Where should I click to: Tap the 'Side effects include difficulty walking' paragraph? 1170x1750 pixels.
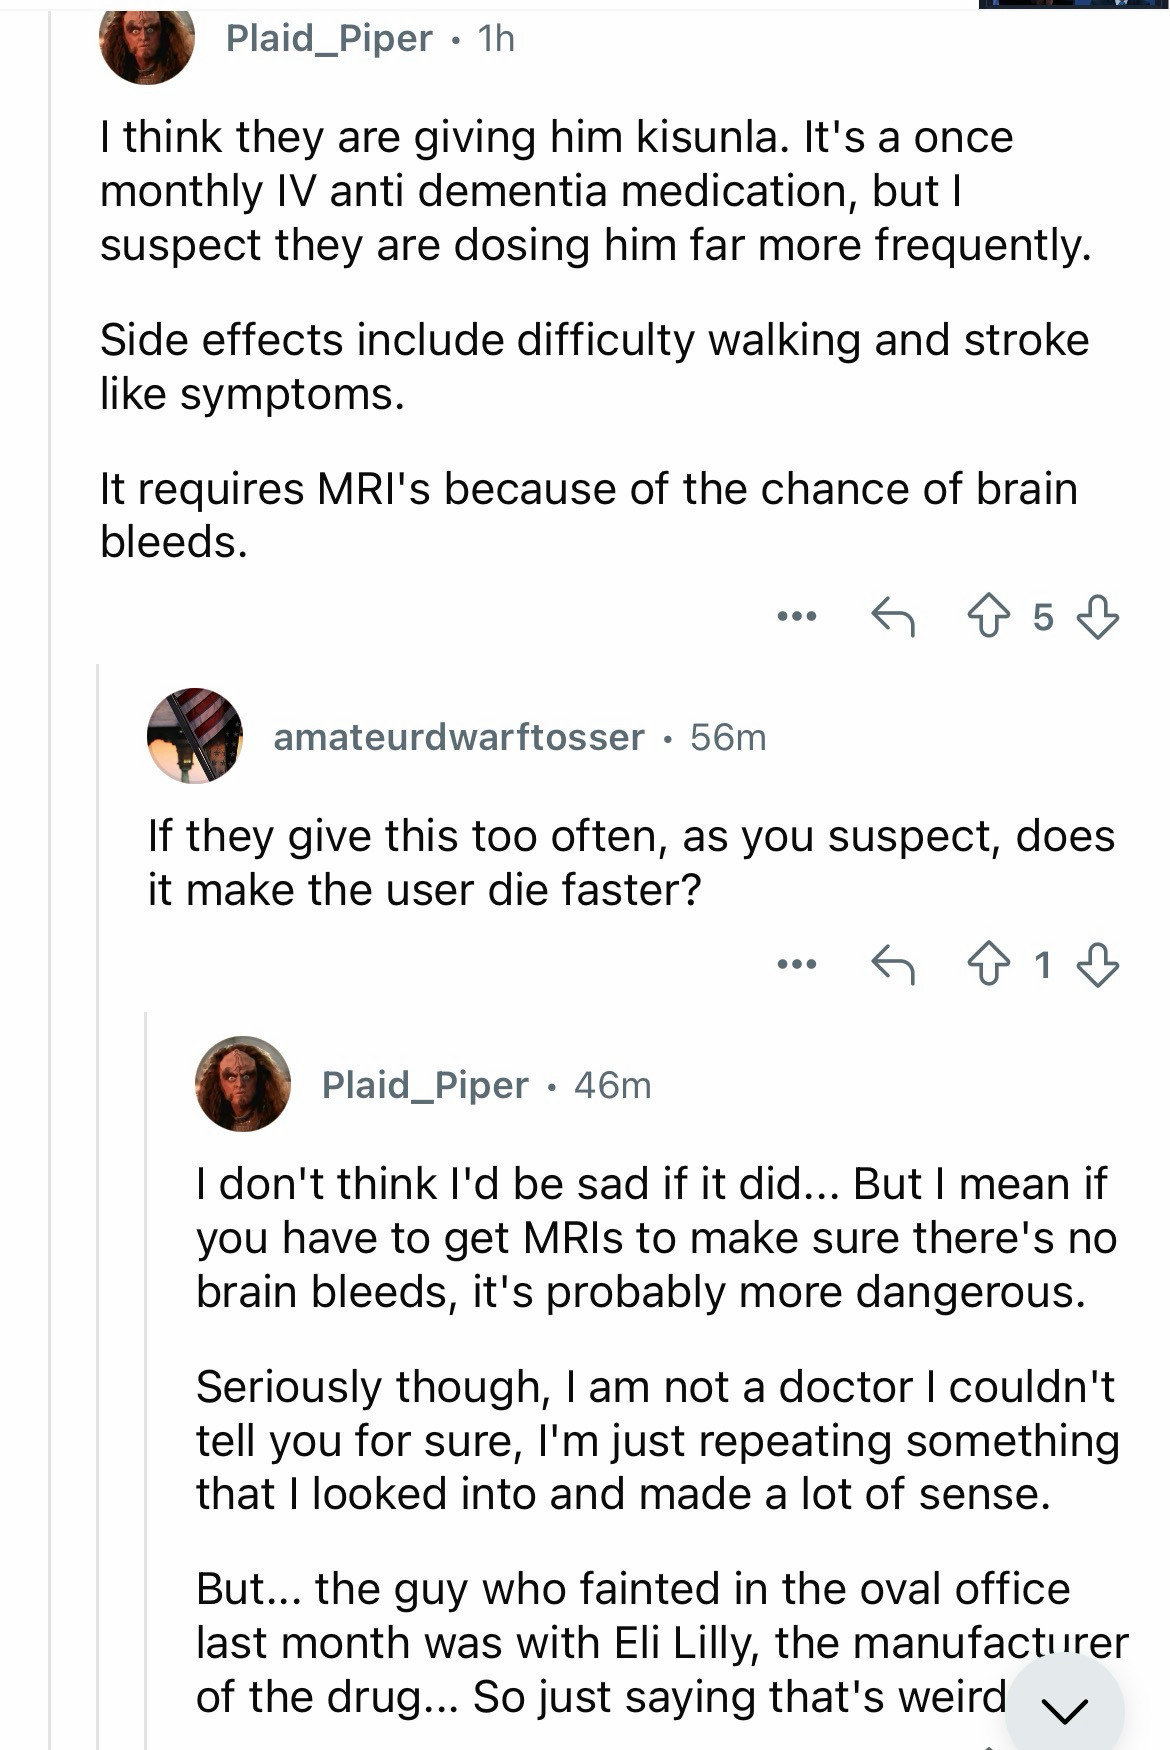[x=594, y=367]
